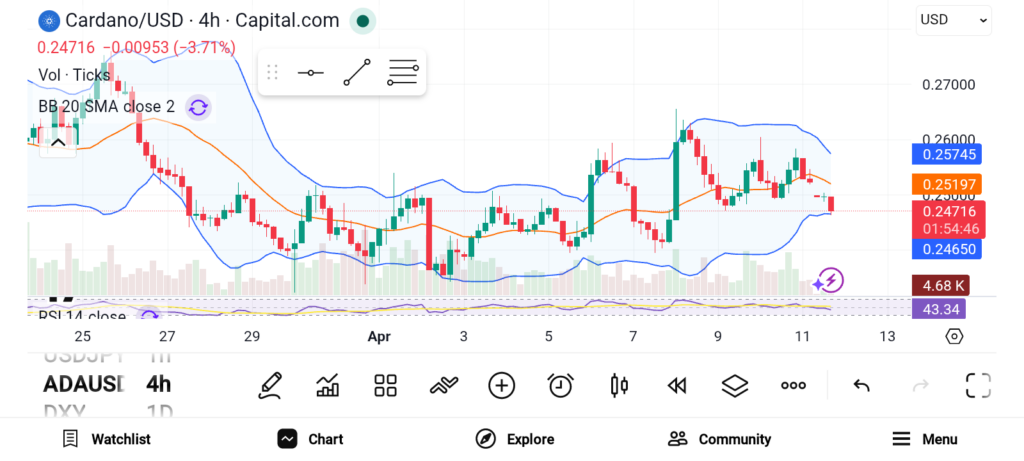This screenshot has height=461, width=1024.
Task: Open the layers object tree
Action: [x=735, y=385]
